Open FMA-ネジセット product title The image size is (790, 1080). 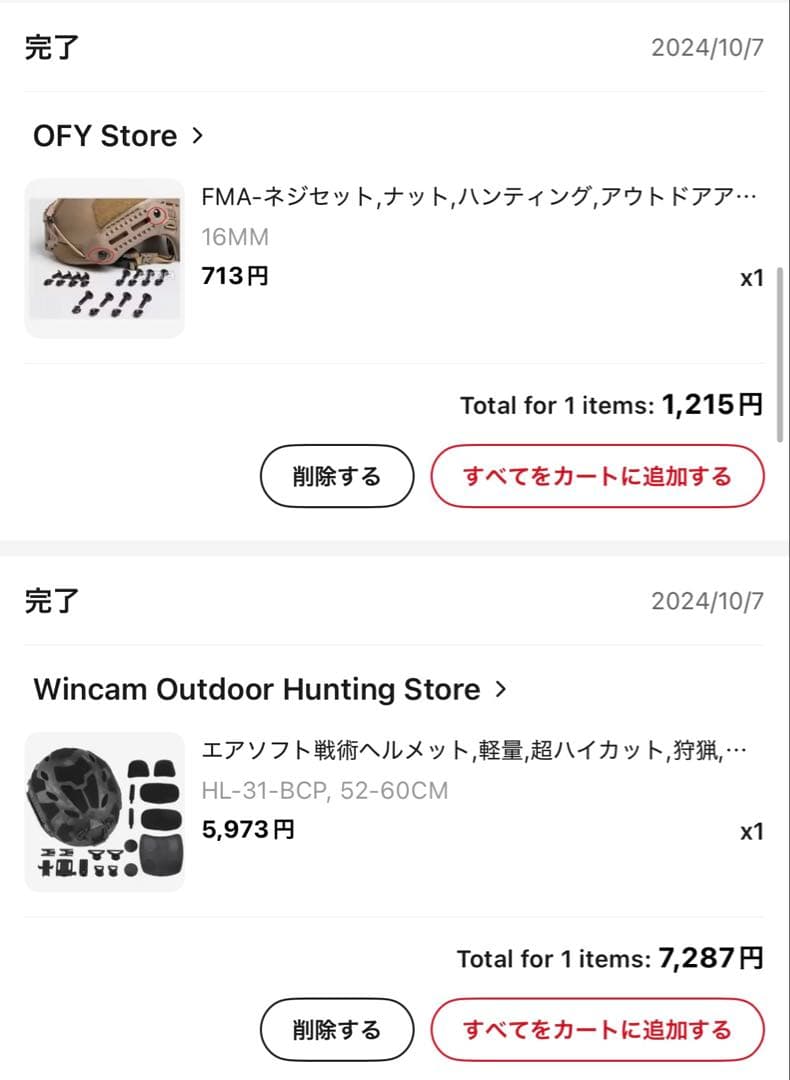point(478,197)
